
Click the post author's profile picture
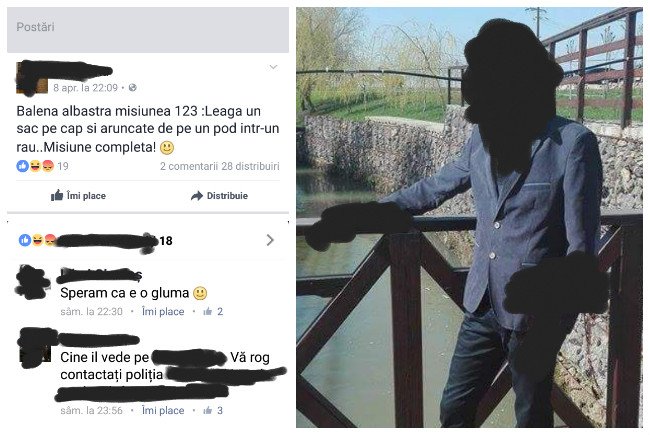point(32,79)
